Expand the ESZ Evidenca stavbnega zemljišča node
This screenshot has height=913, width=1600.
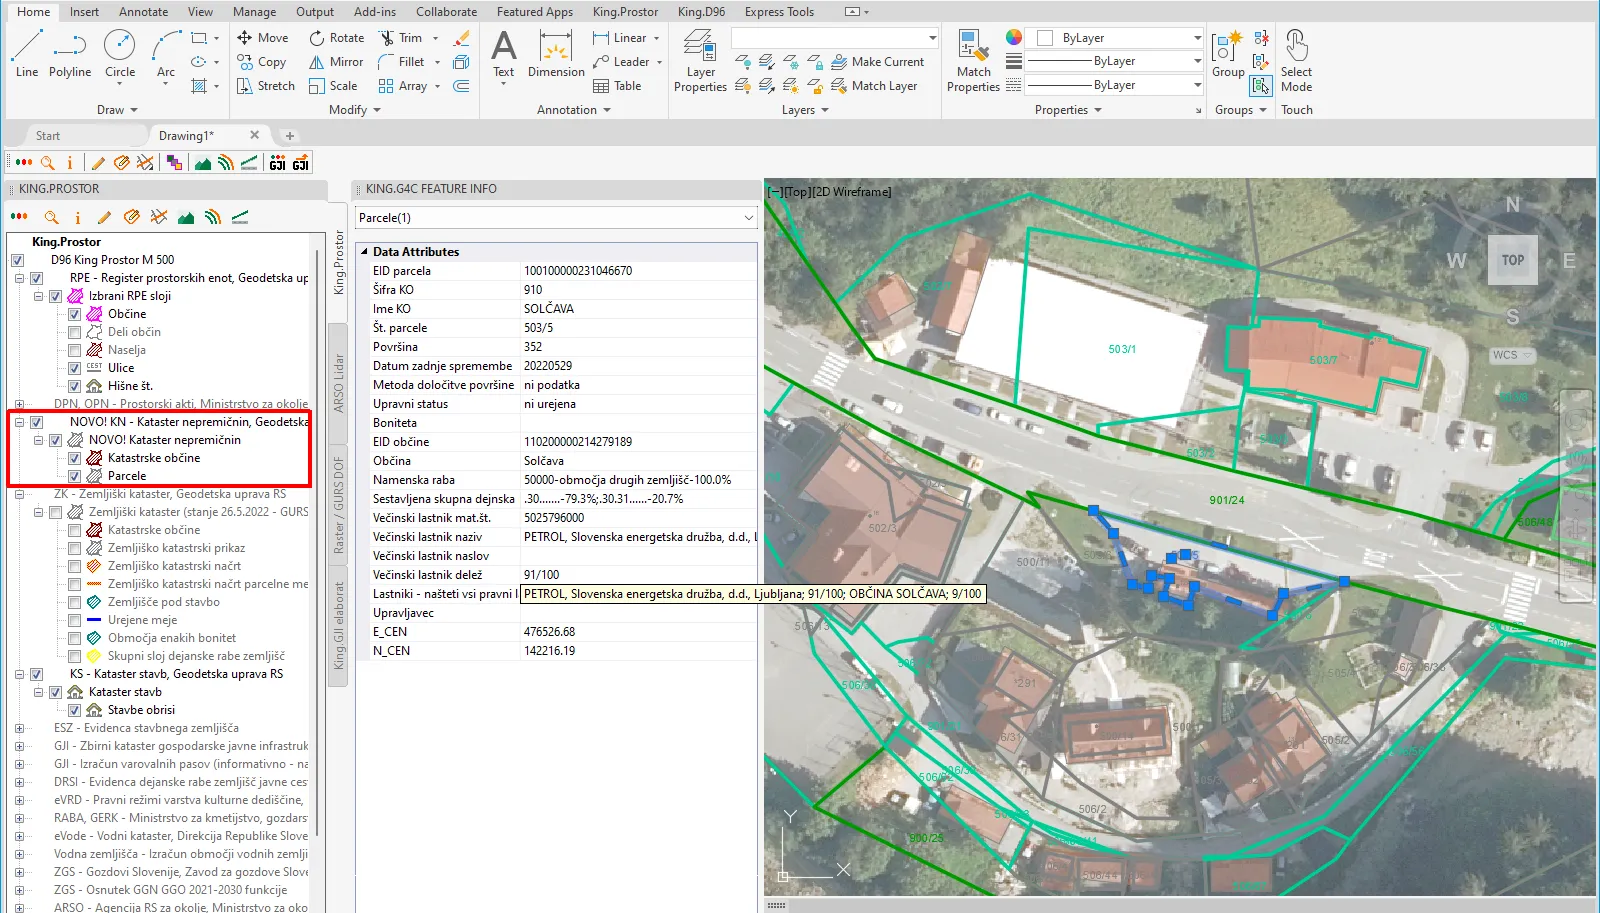point(19,728)
